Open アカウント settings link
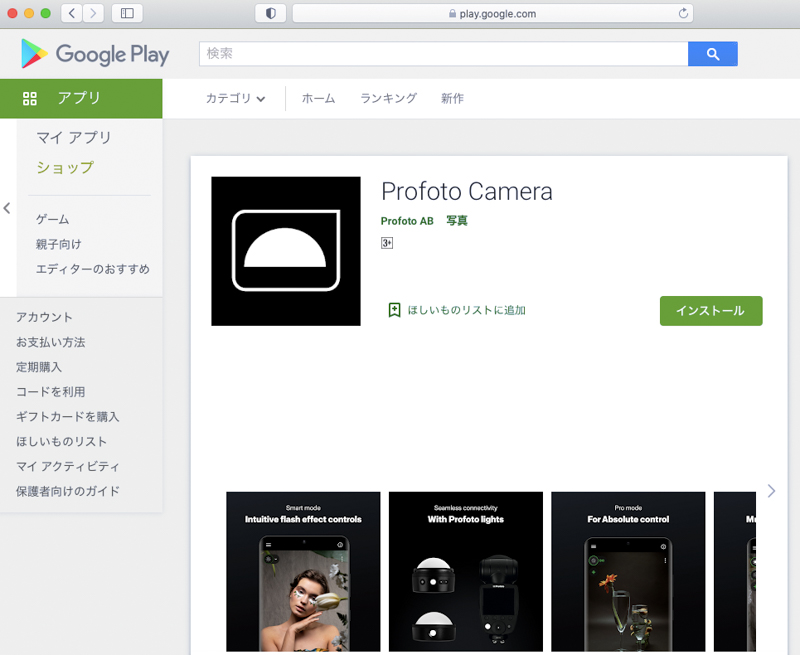Screen dimensions: 800x655 (x=44, y=317)
